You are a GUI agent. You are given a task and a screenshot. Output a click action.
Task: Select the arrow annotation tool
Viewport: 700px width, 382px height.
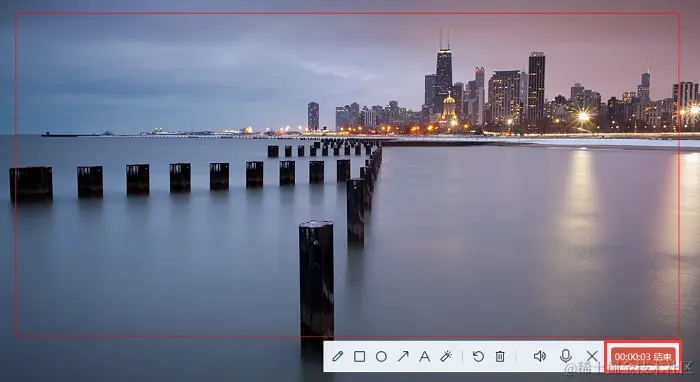(403, 356)
